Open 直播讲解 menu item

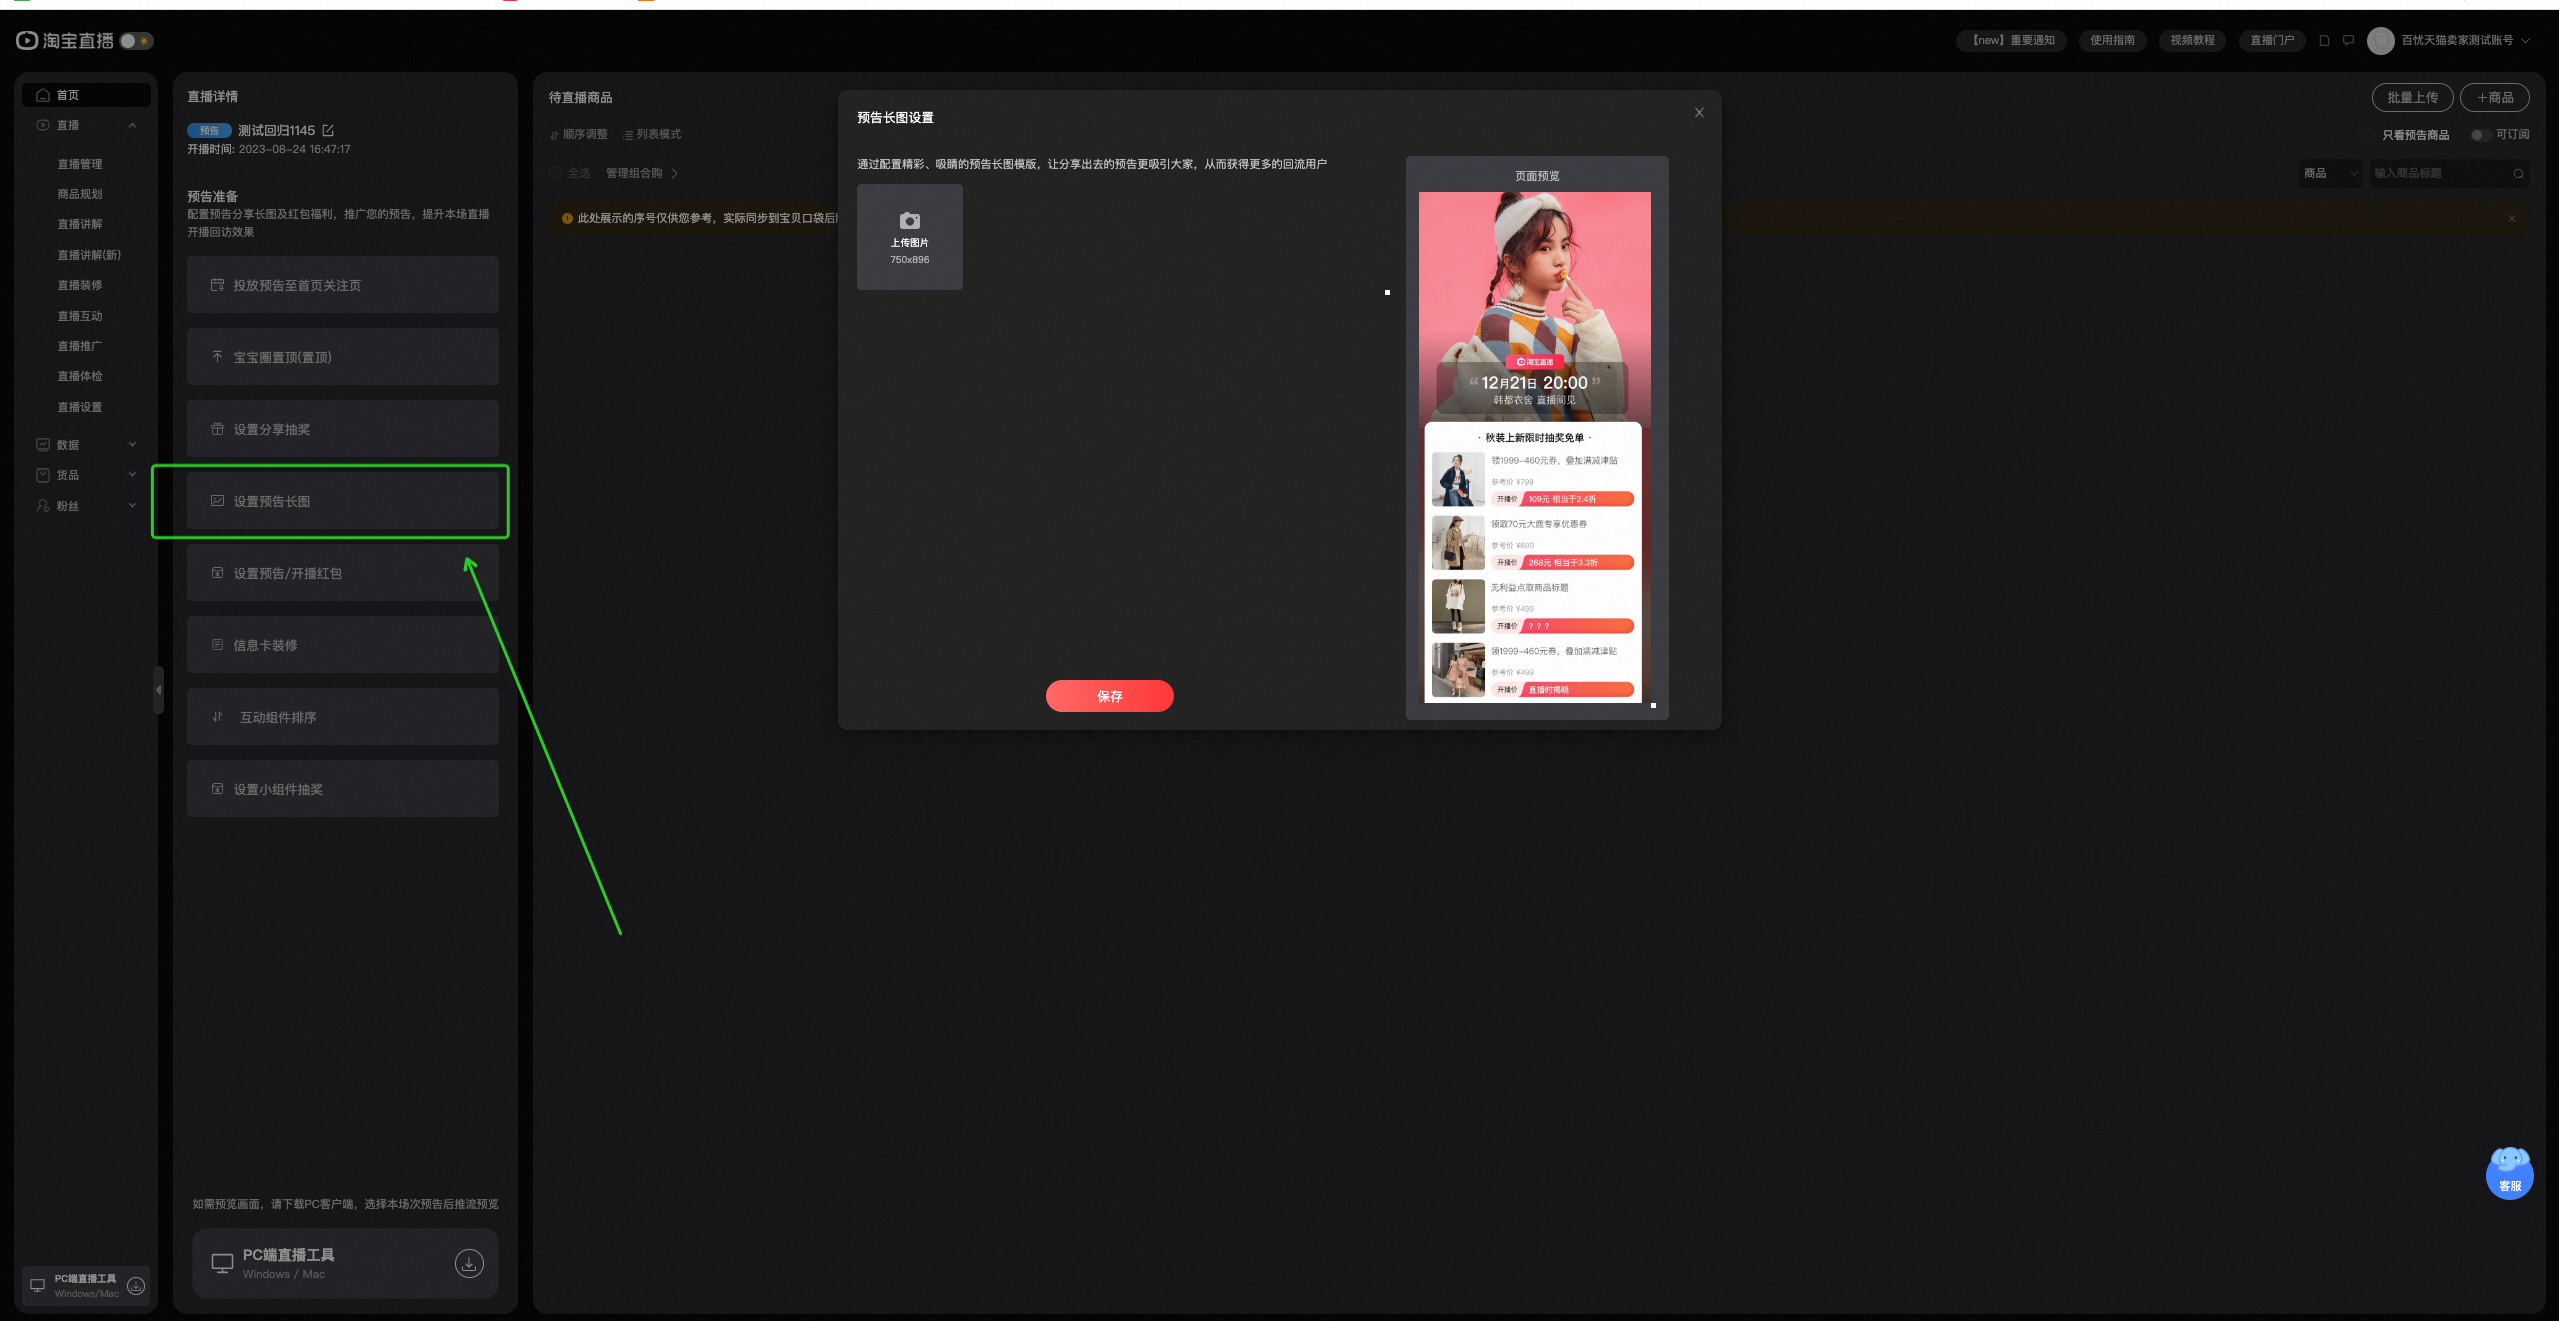80,224
